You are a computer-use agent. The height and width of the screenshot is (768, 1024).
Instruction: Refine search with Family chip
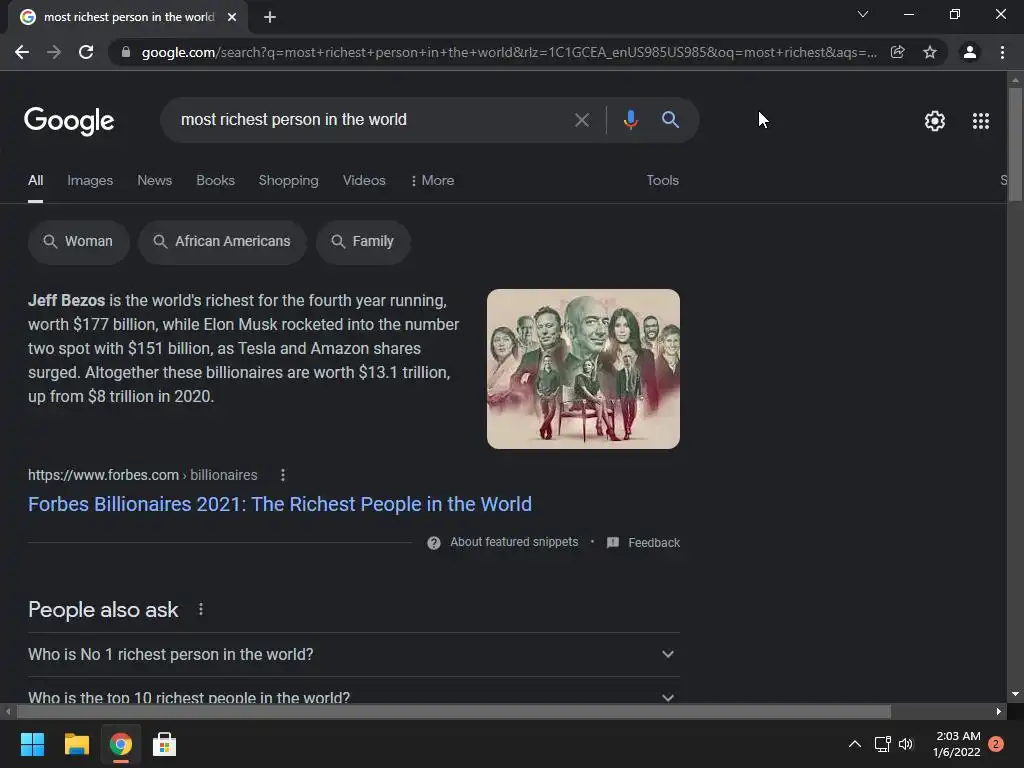pos(363,242)
